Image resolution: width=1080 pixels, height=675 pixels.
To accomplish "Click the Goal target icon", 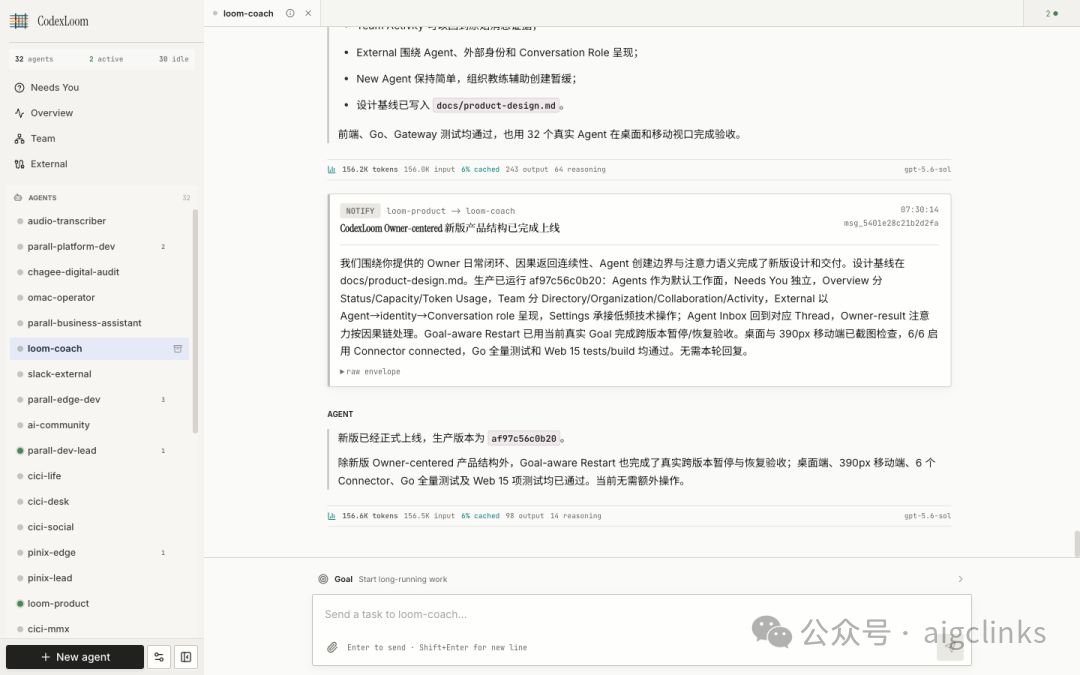I will [323, 579].
